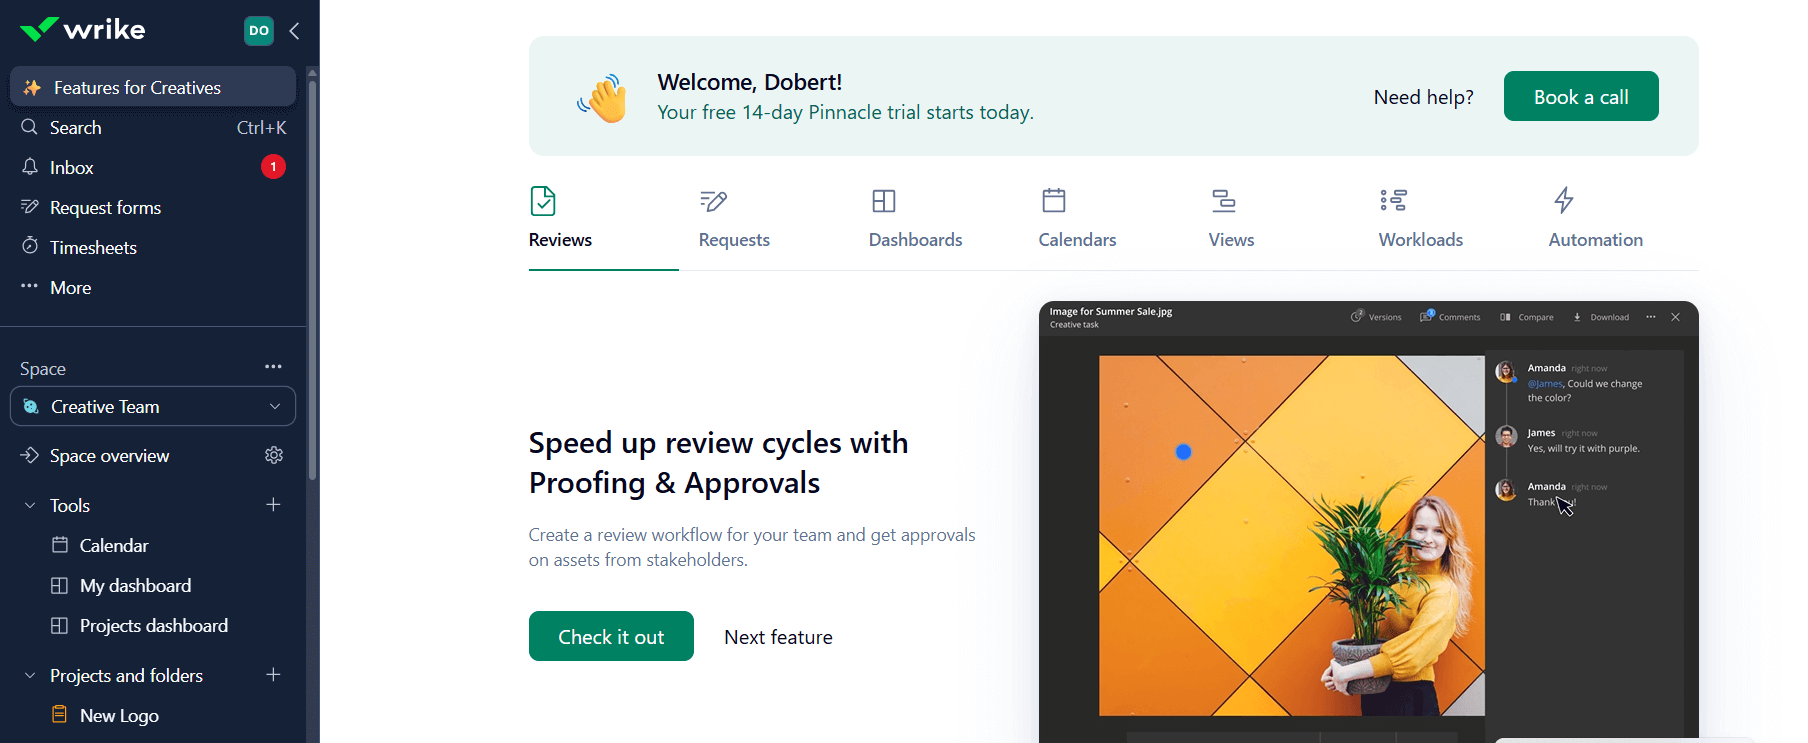Image resolution: width=1808 pixels, height=743 pixels.
Task: Click the Workloads tab icon
Action: pos(1394,201)
